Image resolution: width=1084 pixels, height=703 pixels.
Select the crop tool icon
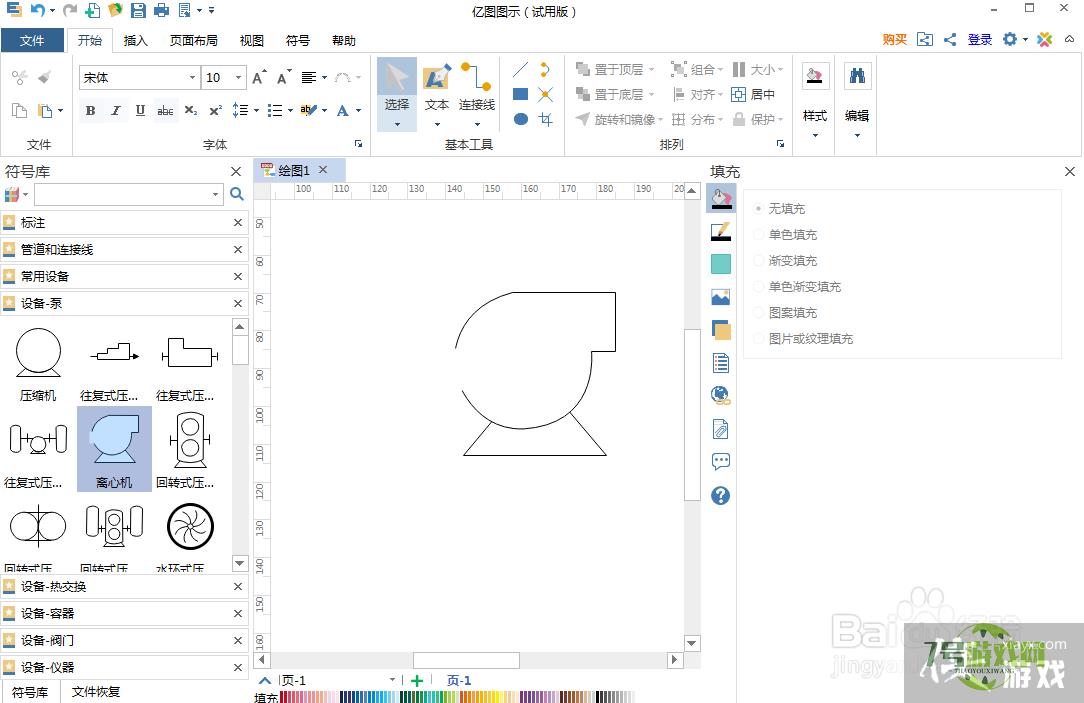545,119
